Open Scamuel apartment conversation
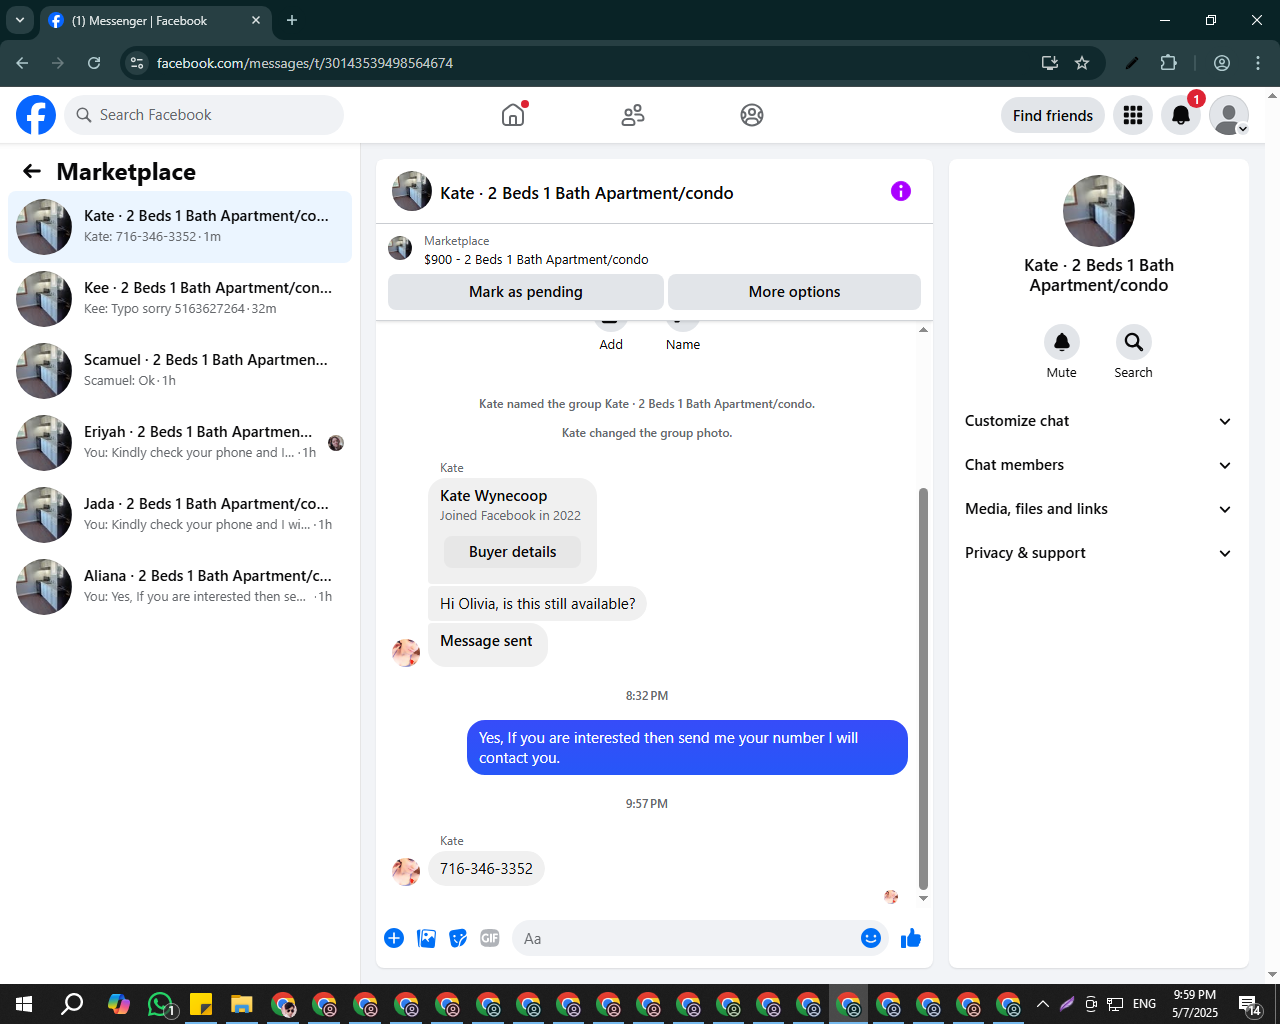The image size is (1280, 1024). coord(180,371)
